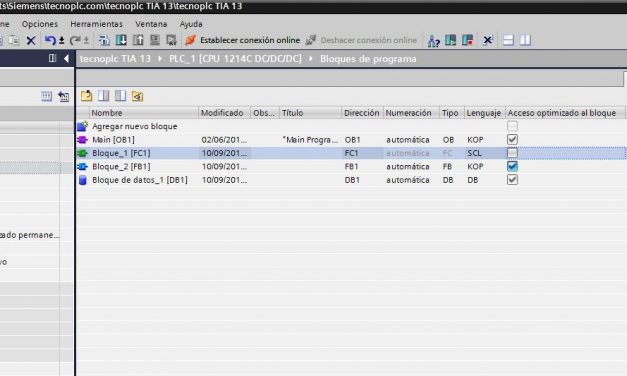627x376 pixels.
Task: Click the Tipo column header
Action: (x=451, y=113)
